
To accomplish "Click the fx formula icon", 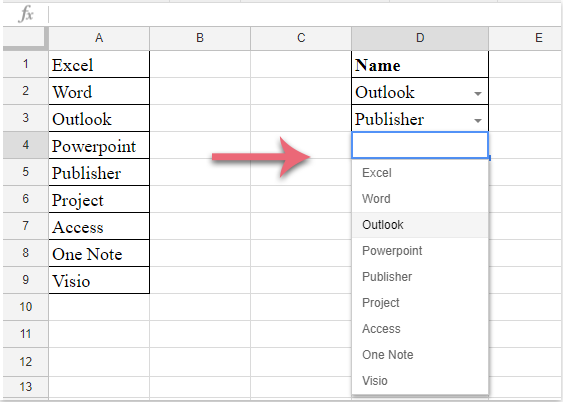I will [26, 14].
